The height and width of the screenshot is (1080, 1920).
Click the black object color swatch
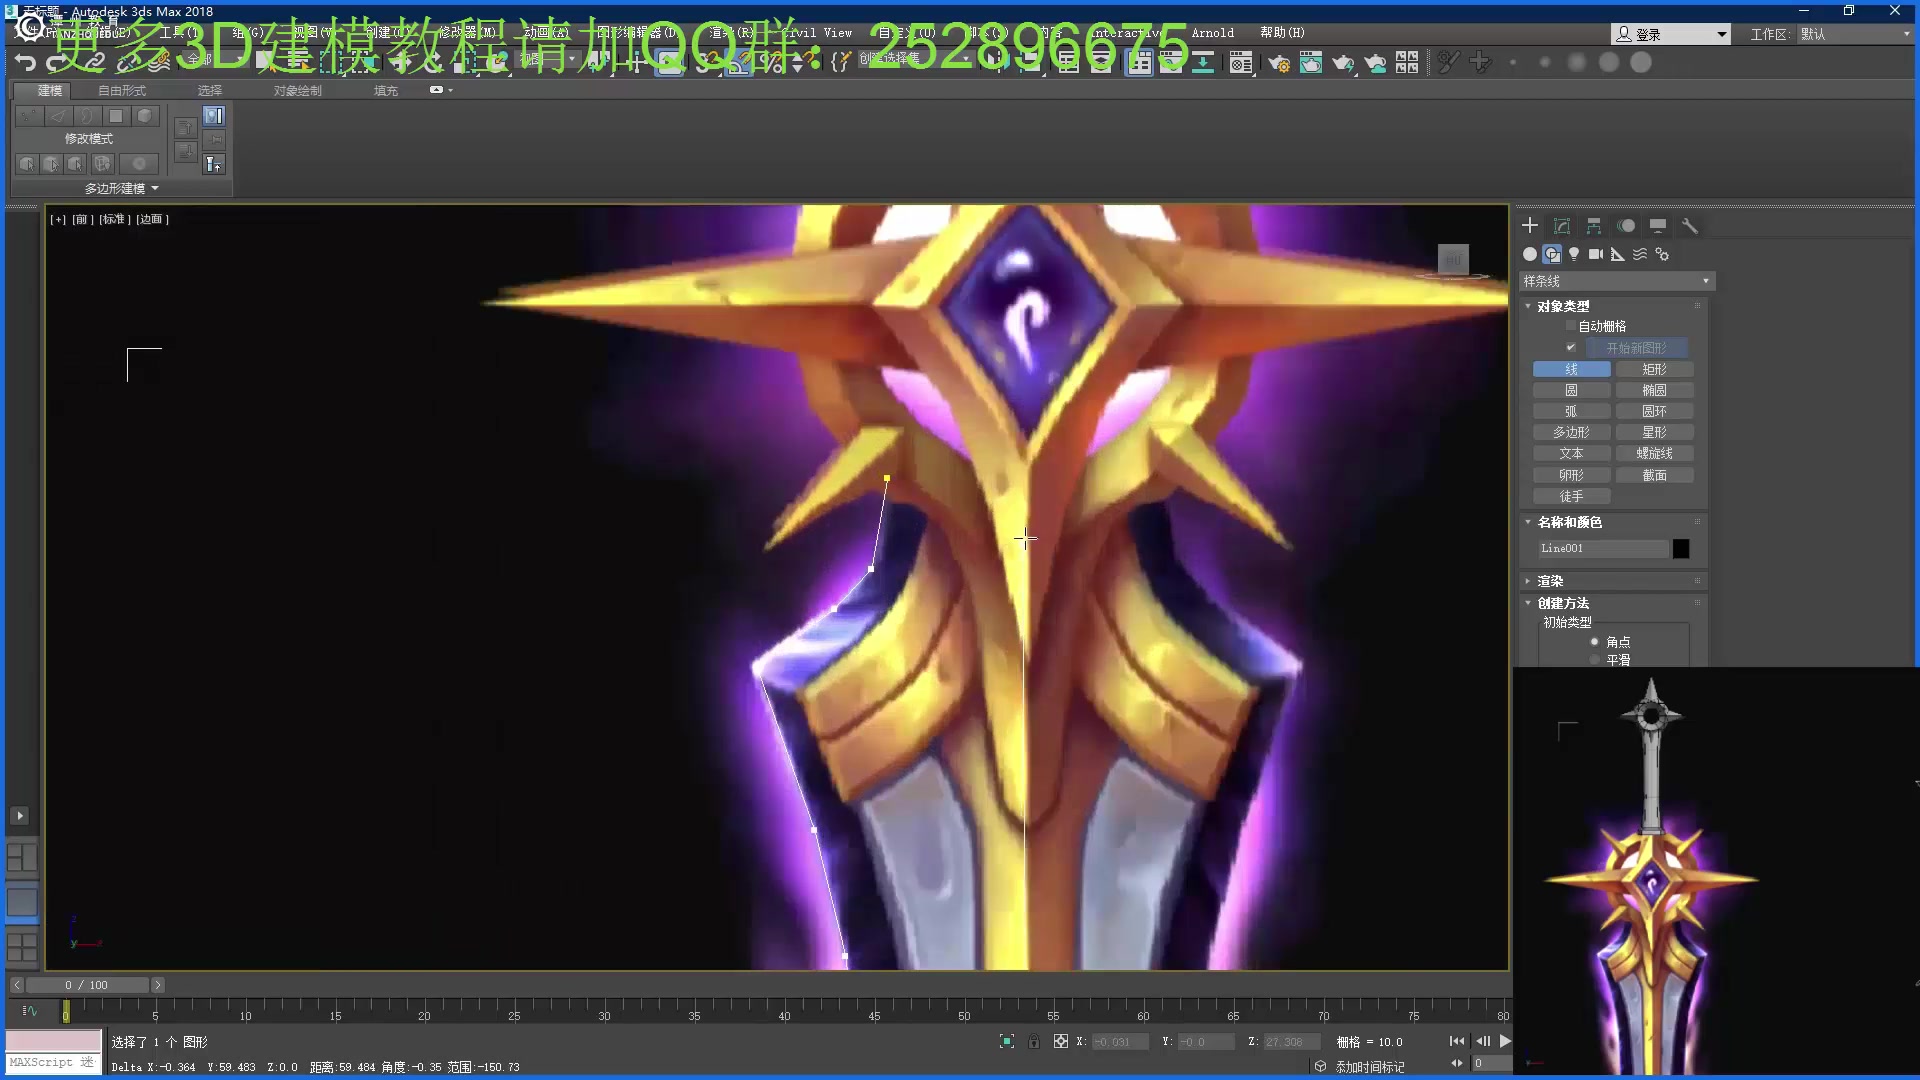[x=1681, y=548]
